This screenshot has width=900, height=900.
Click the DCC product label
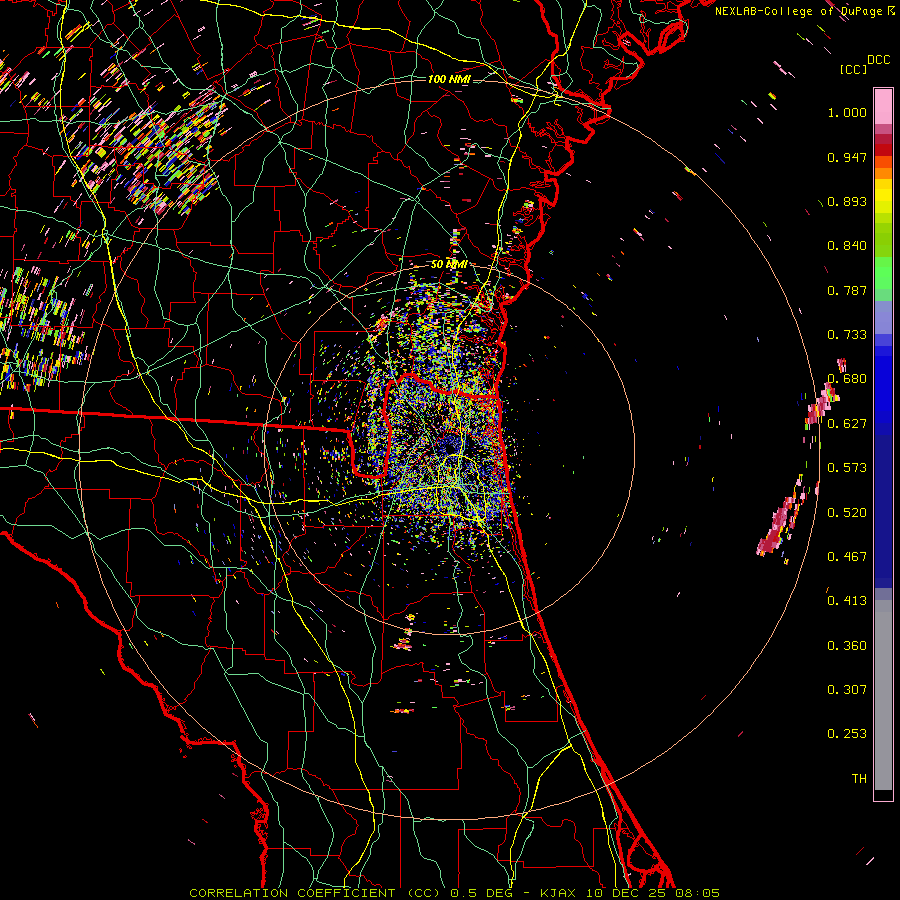878,60
